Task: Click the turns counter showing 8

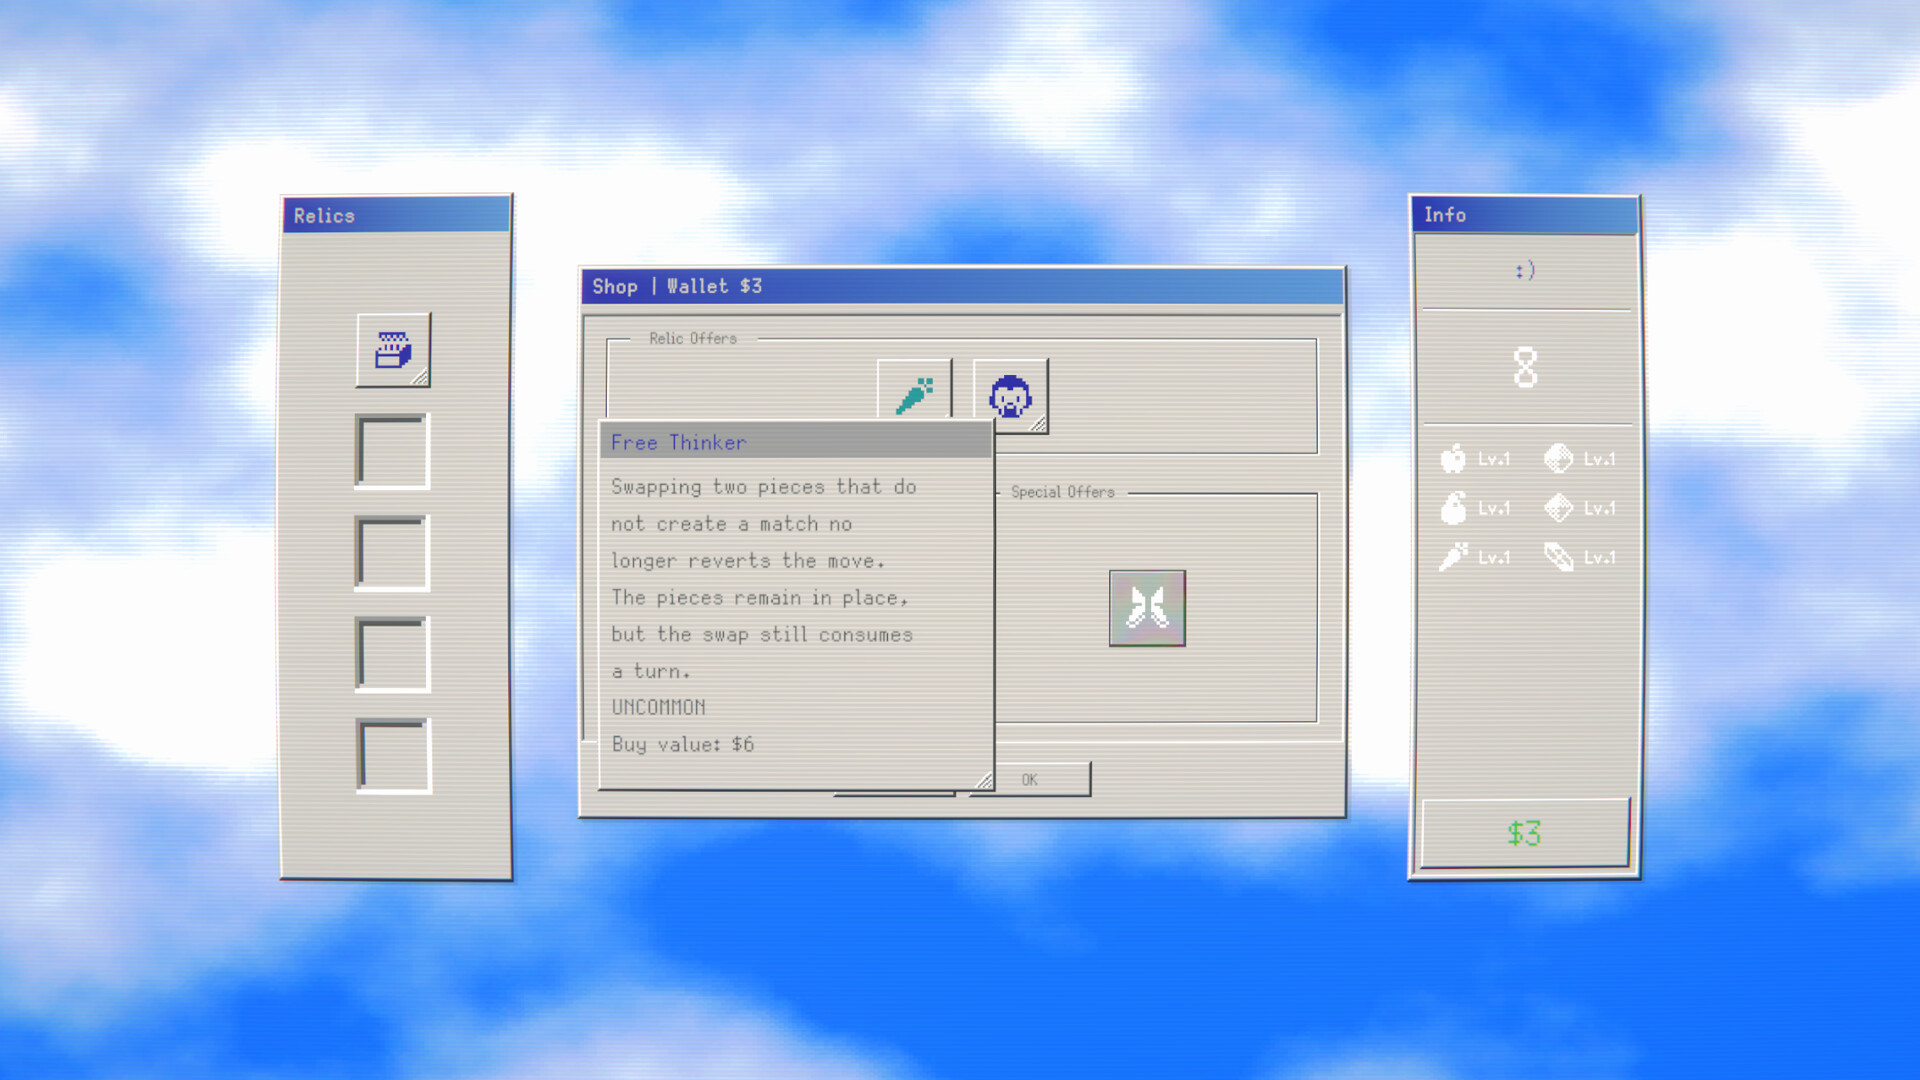Action: pyautogui.click(x=1525, y=367)
